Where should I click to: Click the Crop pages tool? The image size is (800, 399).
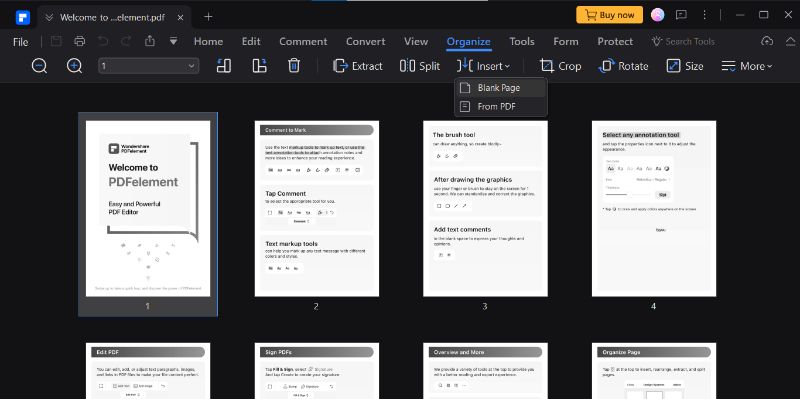561,66
